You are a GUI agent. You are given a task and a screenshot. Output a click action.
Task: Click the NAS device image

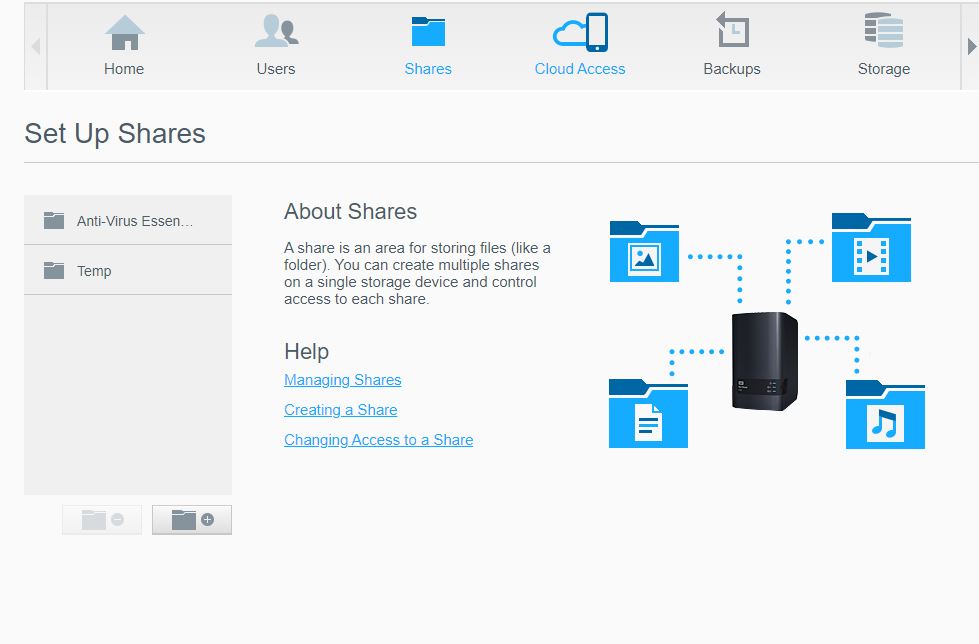(x=765, y=361)
